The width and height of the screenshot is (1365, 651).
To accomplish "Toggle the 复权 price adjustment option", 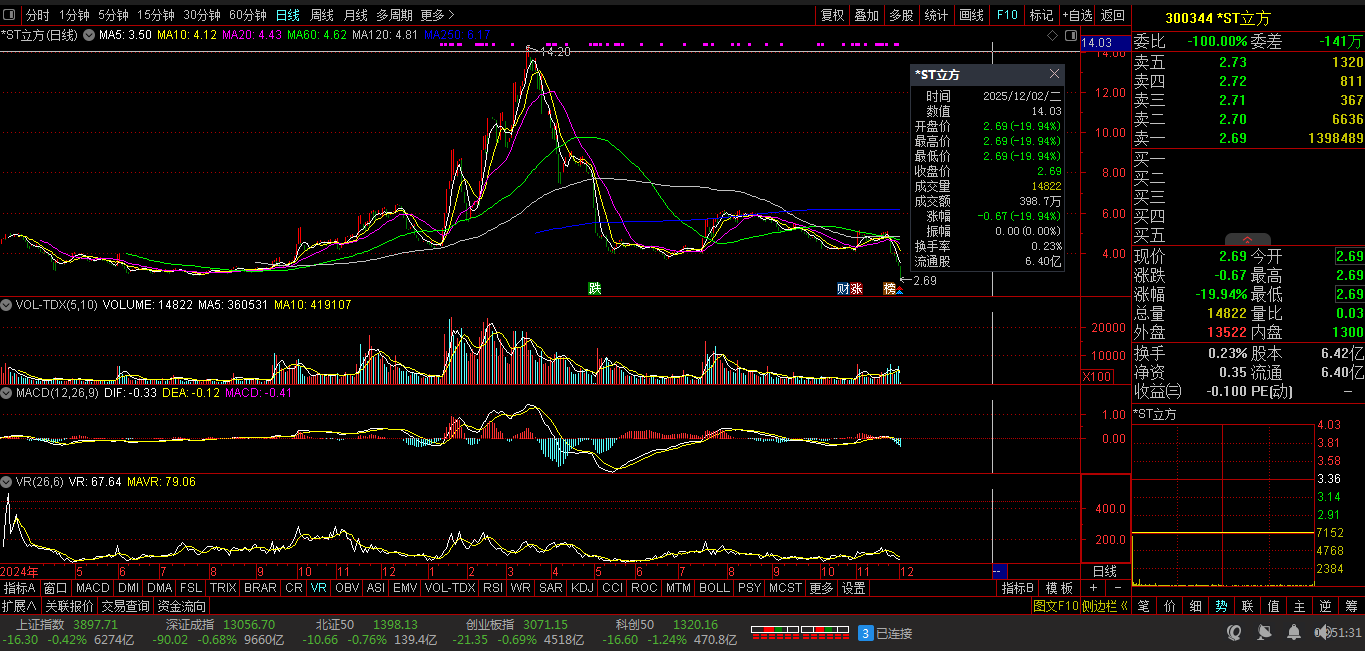I will [x=832, y=15].
